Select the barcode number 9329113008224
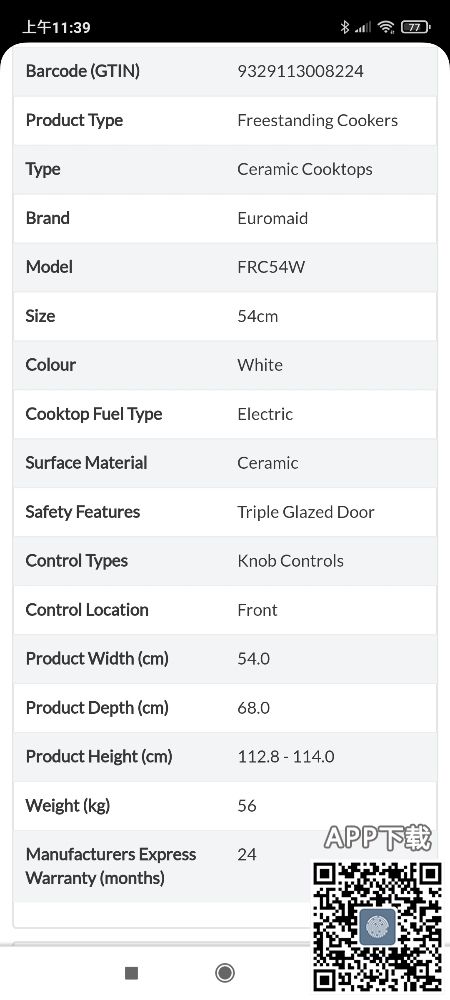 (x=300, y=71)
